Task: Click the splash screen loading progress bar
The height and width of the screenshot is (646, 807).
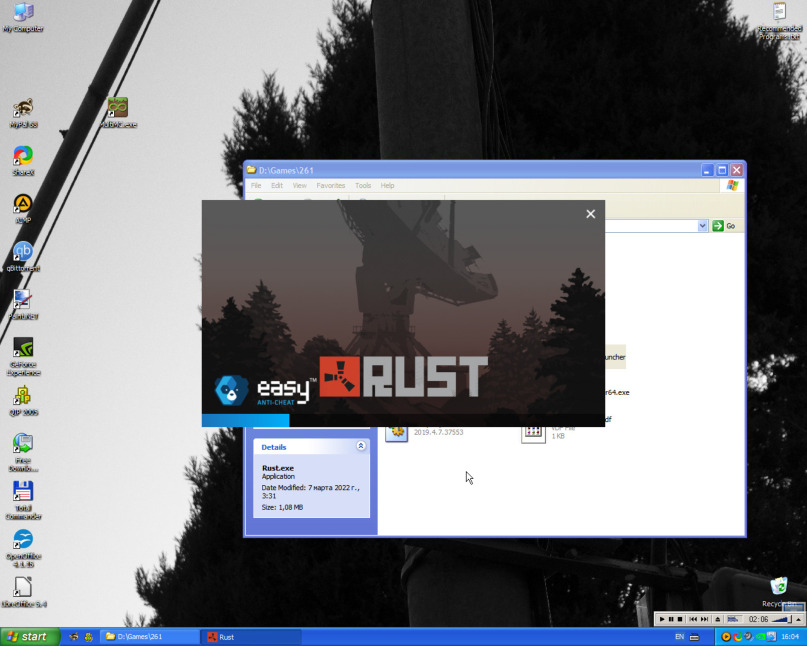Action: pyautogui.click(x=403, y=420)
